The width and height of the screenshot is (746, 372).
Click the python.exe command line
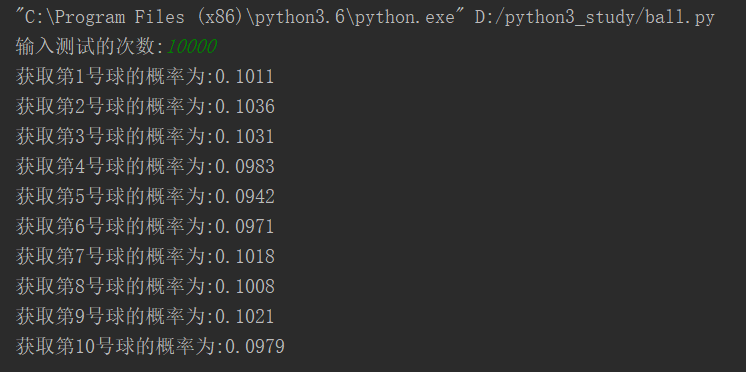(x=365, y=18)
